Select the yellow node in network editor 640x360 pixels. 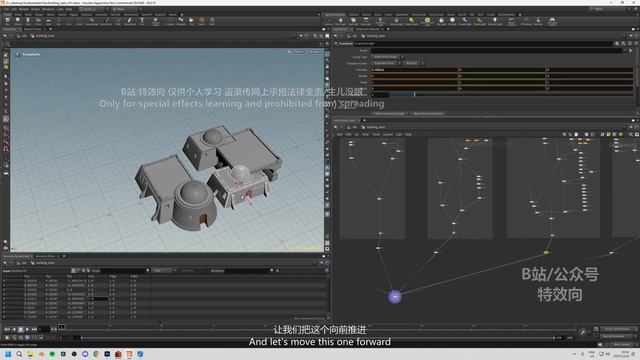click(x=546, y=253)
